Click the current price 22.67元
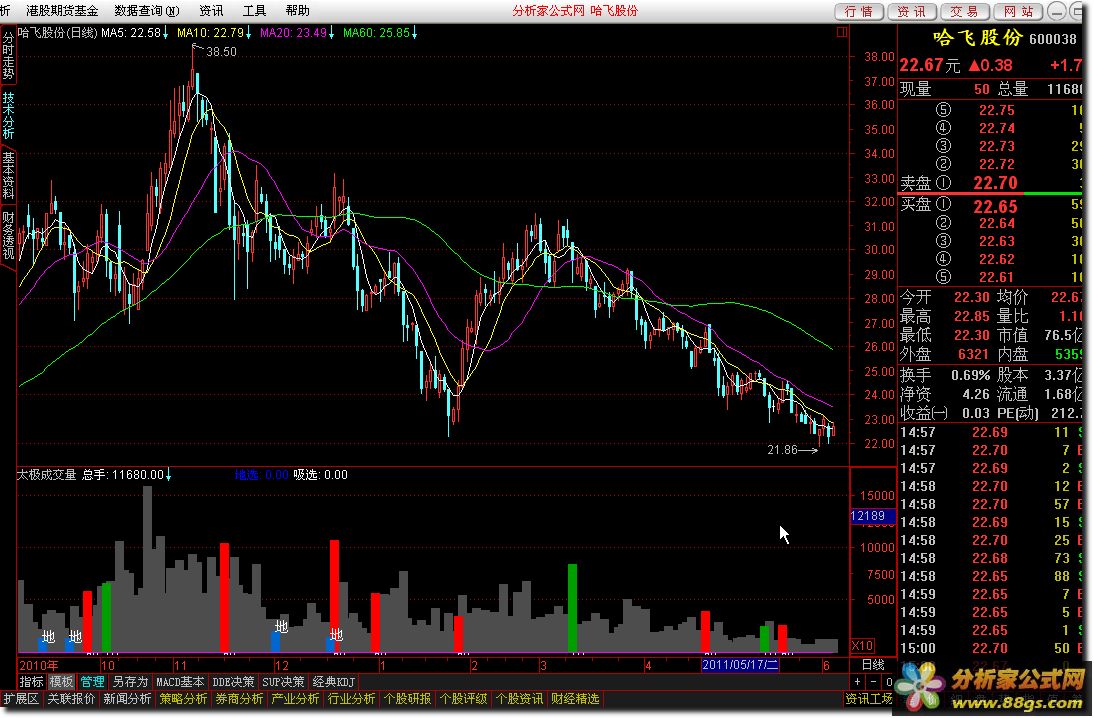1094x718 pixels. point(929,66)
